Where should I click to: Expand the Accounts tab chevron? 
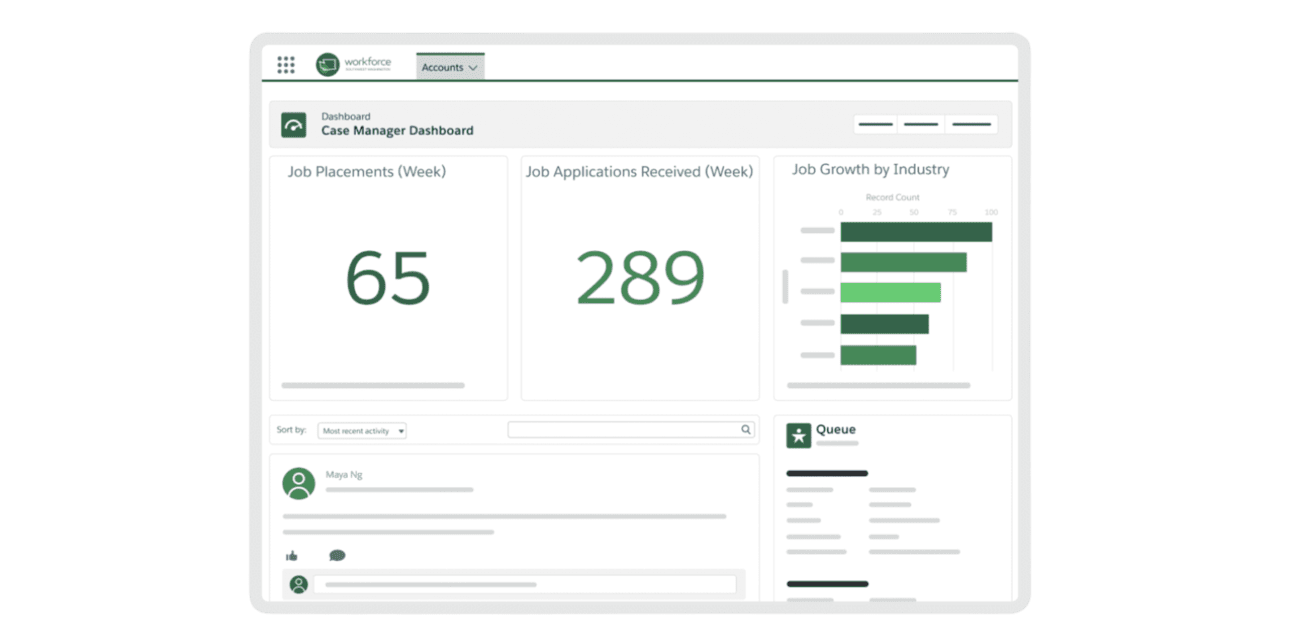pos(473,68)
